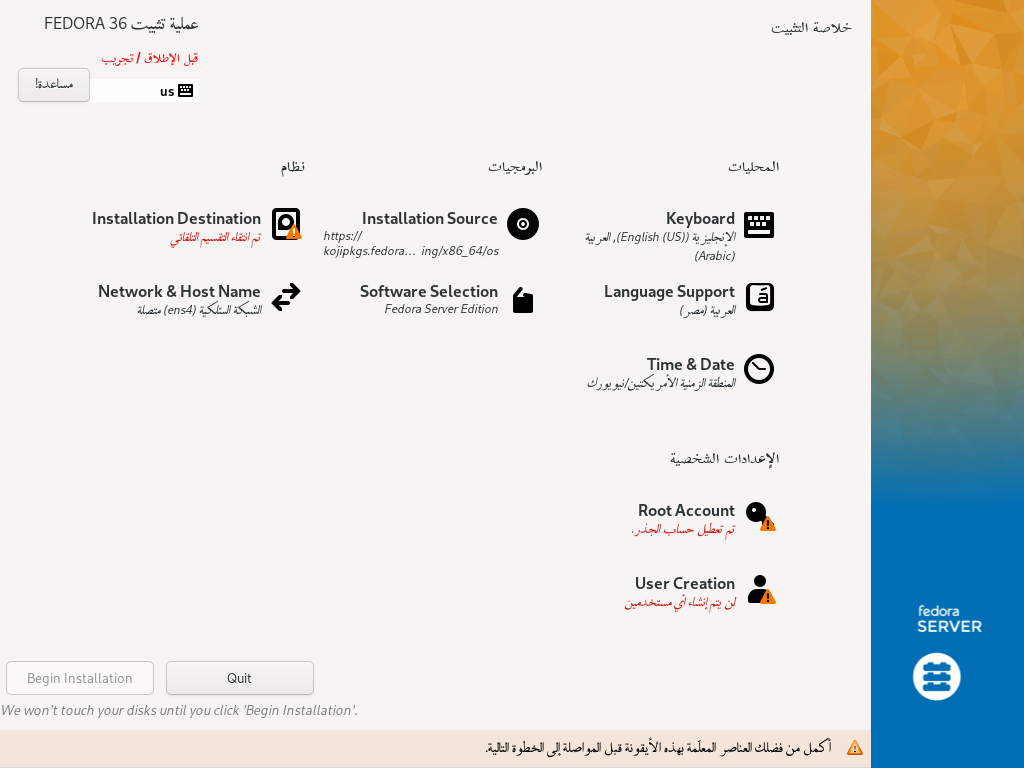Open the Time & Date clock icon
Screen dimensions: 1024x768
[759, 369]
